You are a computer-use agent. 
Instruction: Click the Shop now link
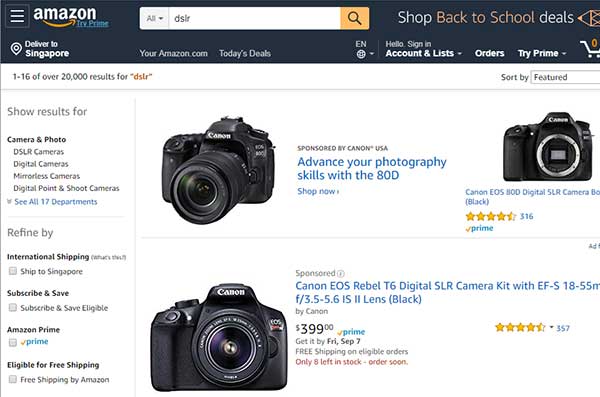318,191
